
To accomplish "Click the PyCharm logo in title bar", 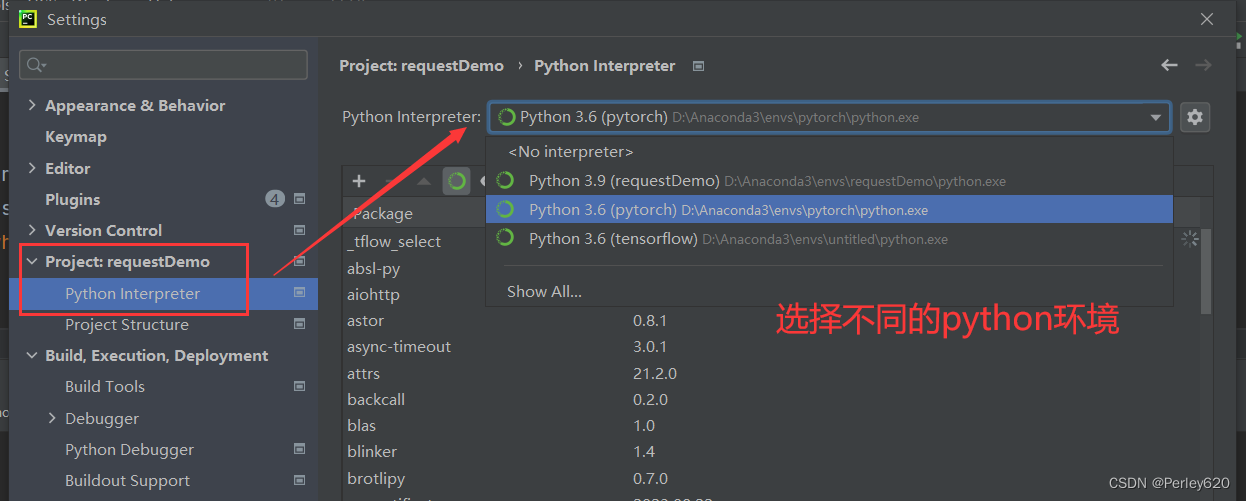I will [x=28, y=19].
